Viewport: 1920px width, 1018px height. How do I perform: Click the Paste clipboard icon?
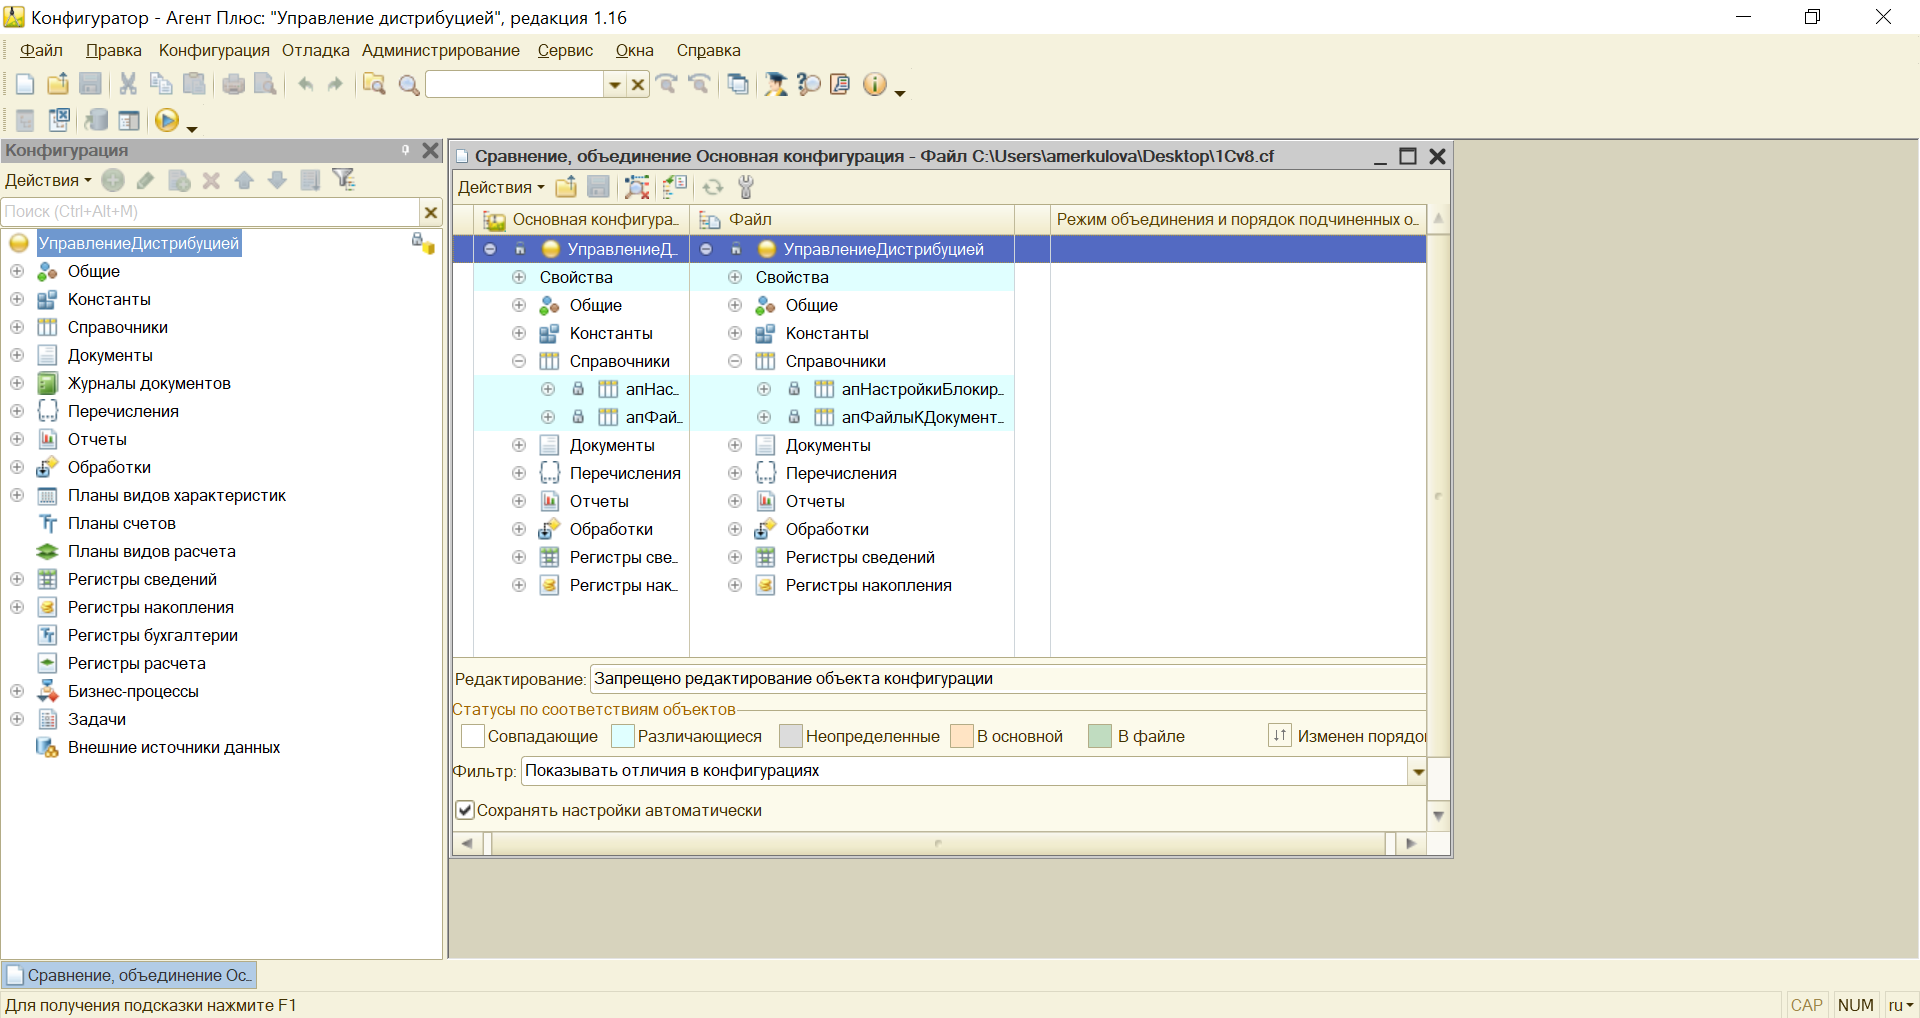coord(195,85)
